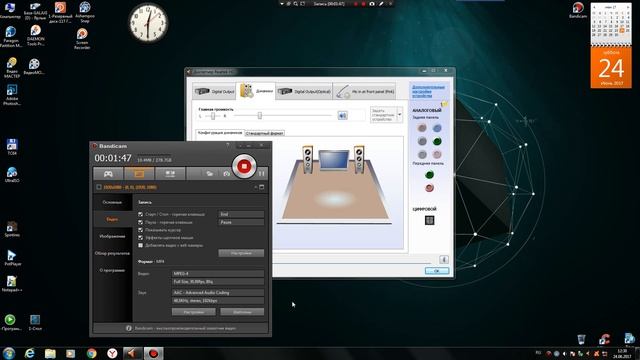
Task: Pause recording using the pause icon
Action: pos(262,174)
